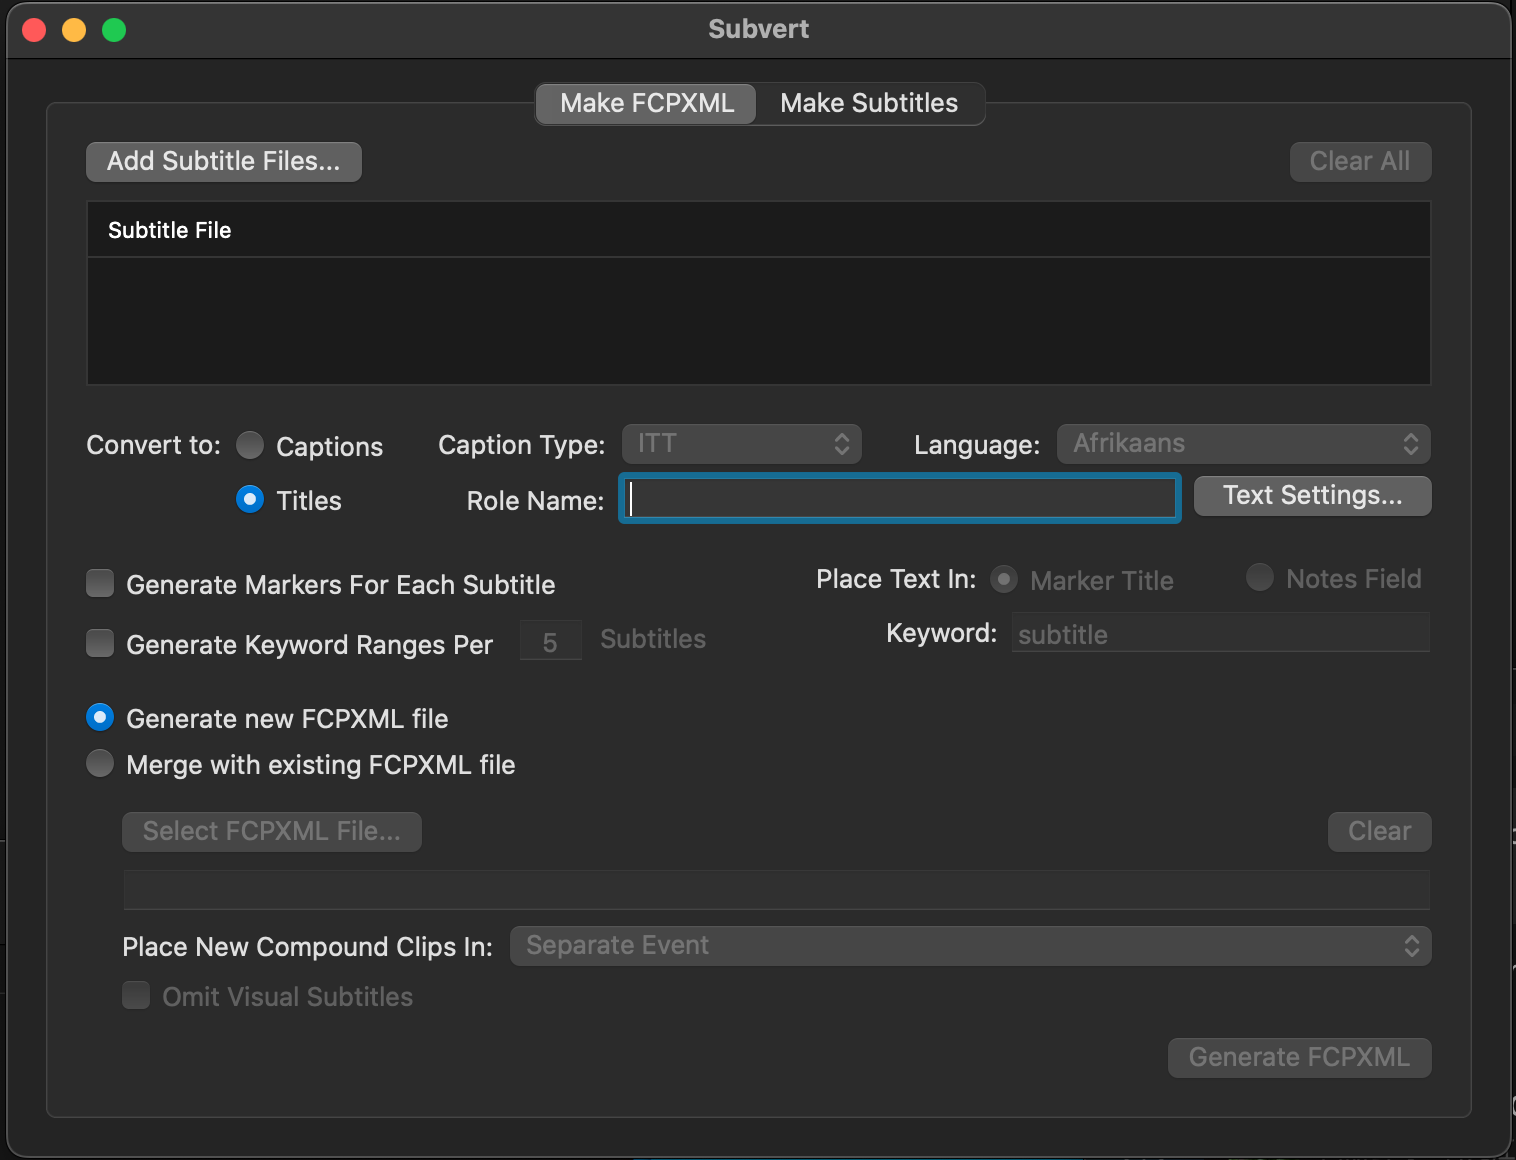Tick Generate Keyword Ranges Per checkbox
The height and width of the screenshot is (1160, 1516).
click(100, 644)
